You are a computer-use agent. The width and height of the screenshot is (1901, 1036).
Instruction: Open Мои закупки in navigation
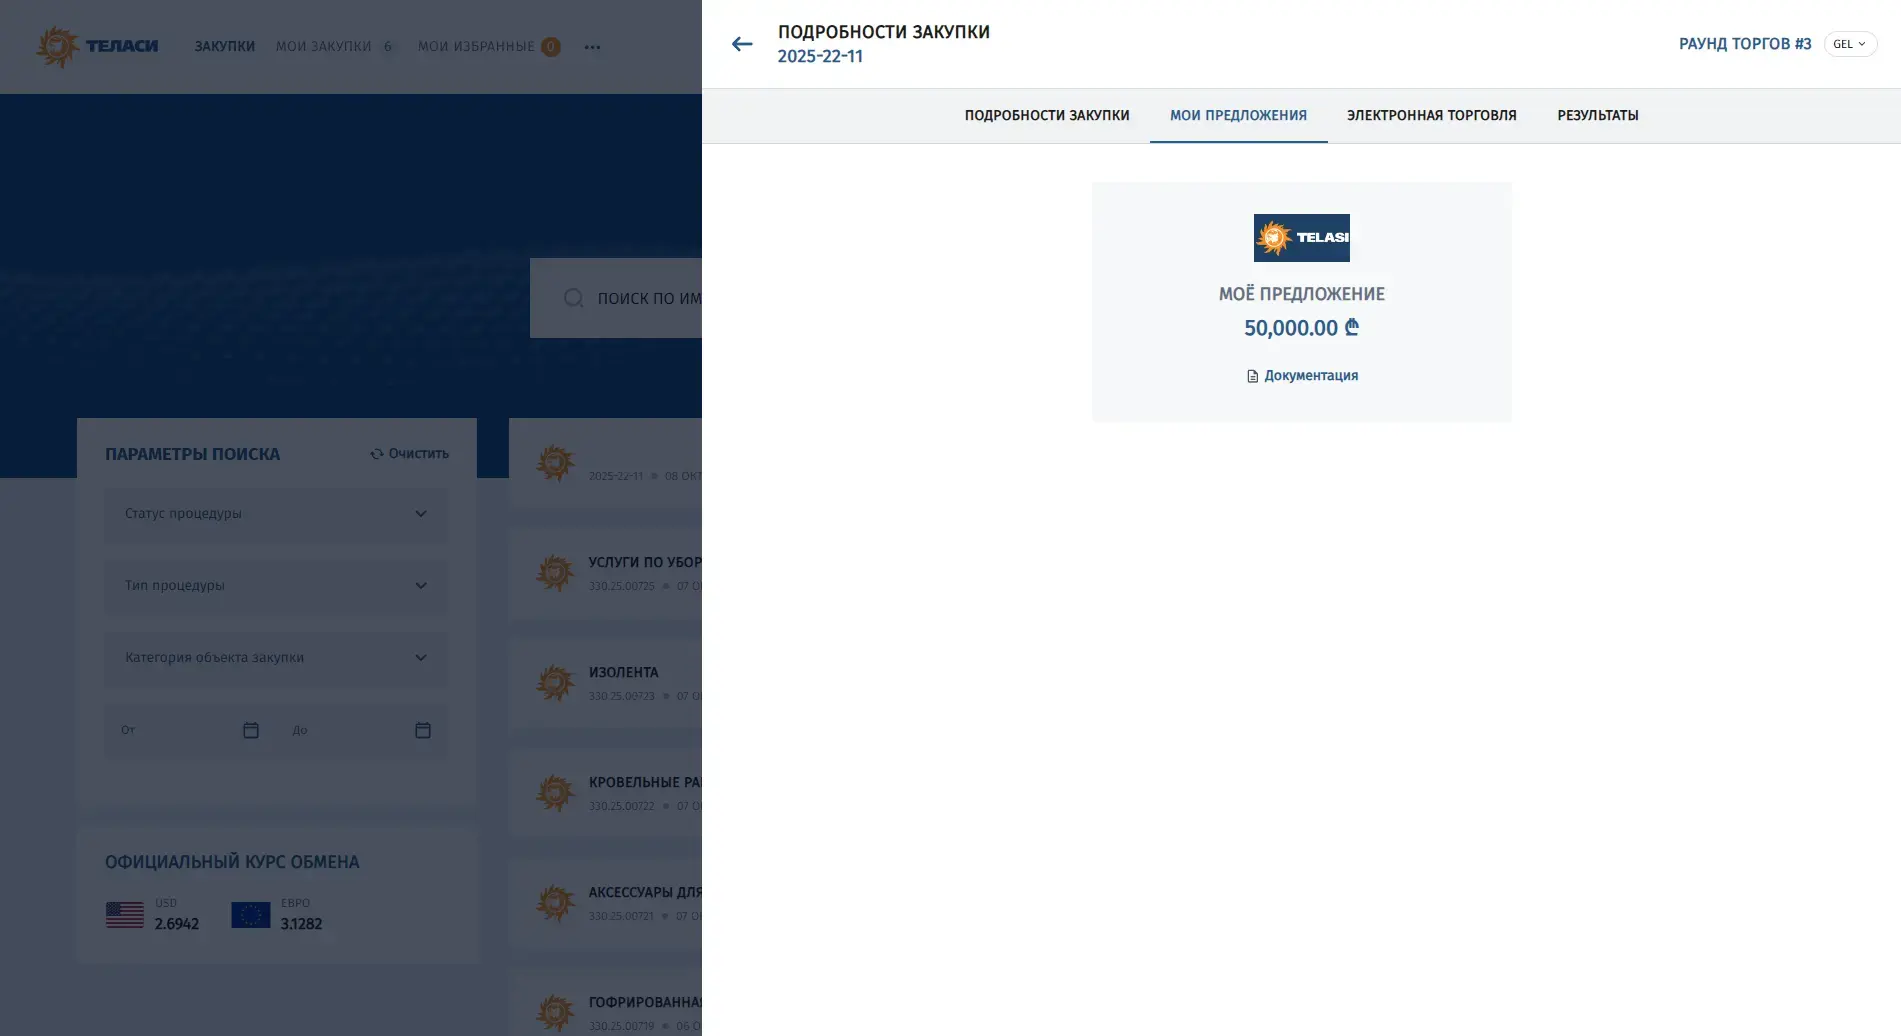pyautogui.click(x=323, y=47)
